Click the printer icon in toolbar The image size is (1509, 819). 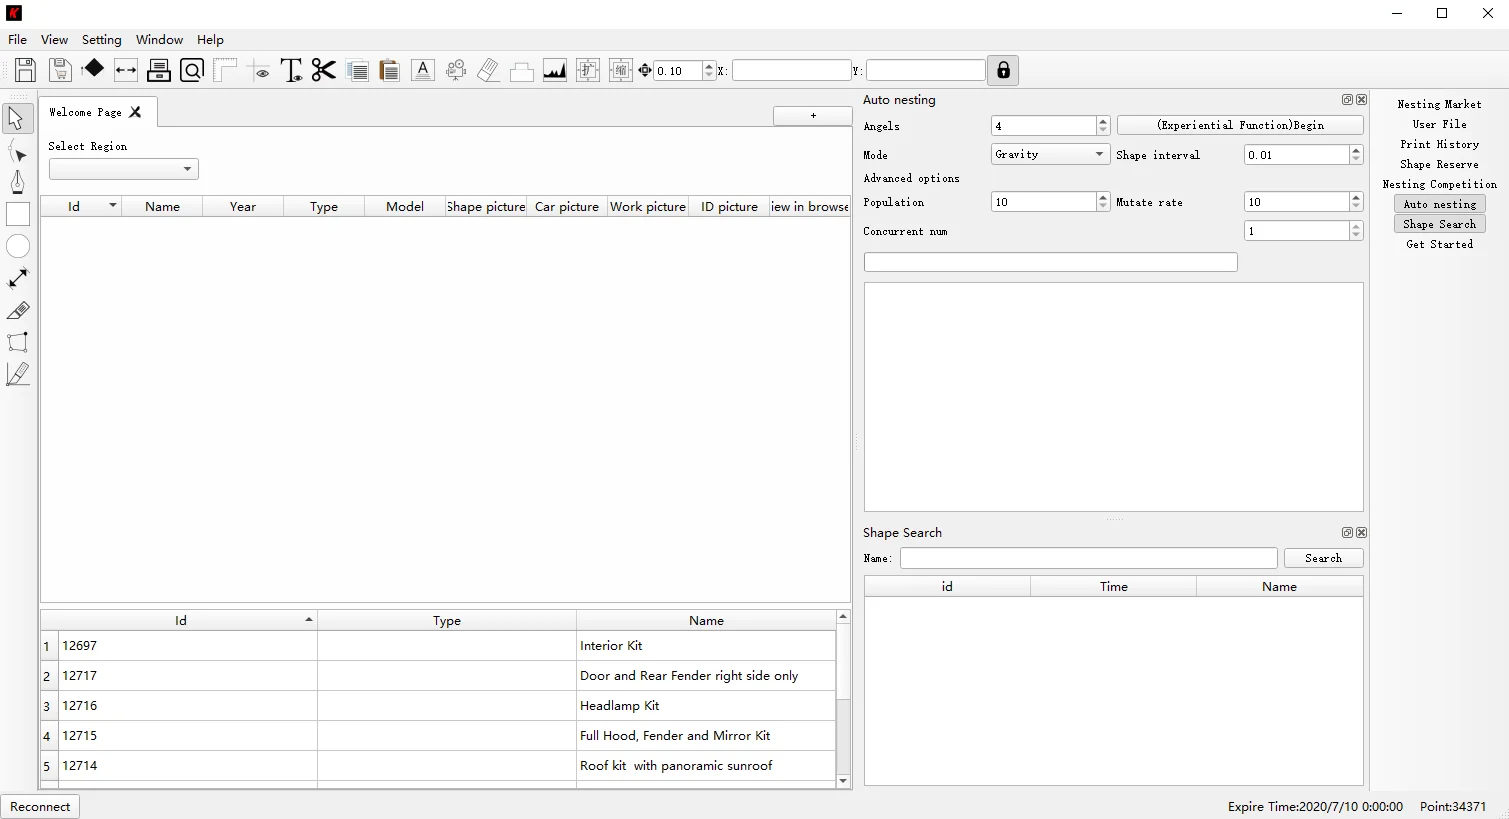pyautogui.click(x=159, y=70)
